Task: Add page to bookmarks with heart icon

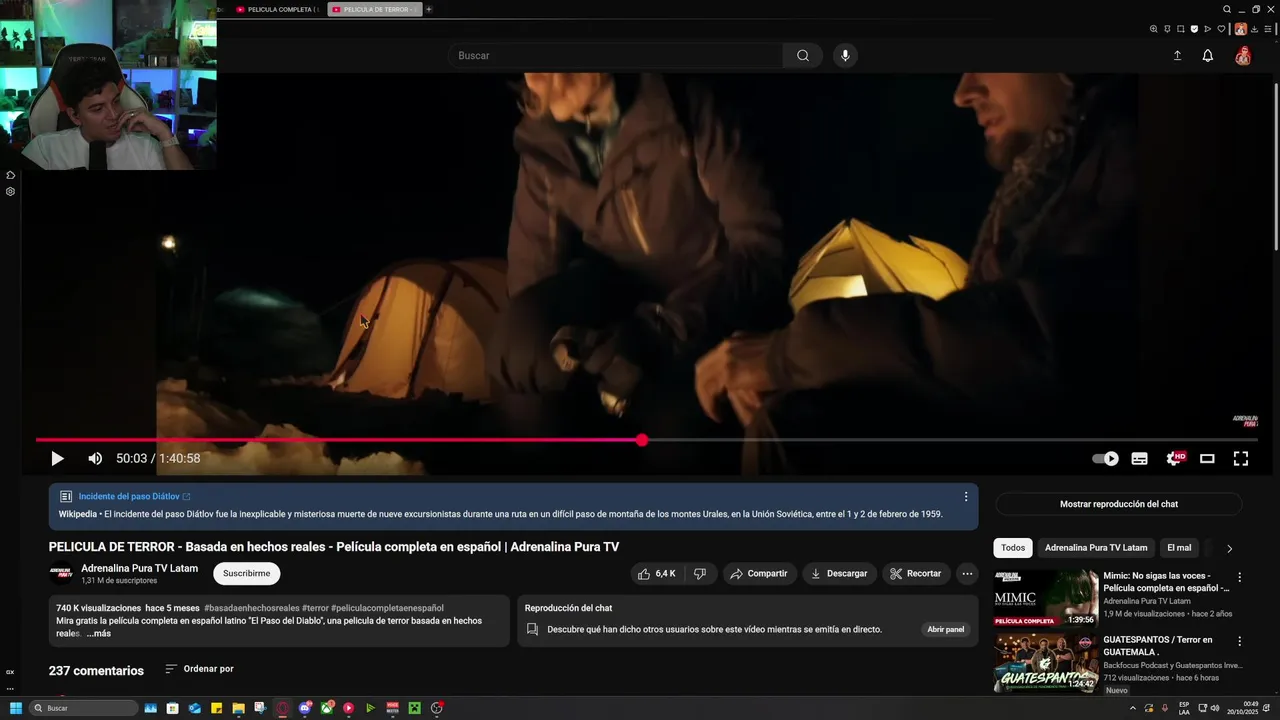Action: coord(1221,29)
